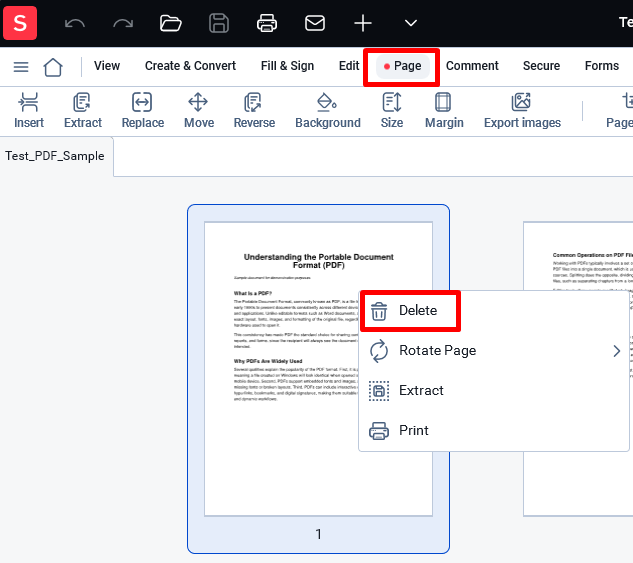The height and width of the screenshot is (563, 633).
Task: Select the Edit tab
Action: [x=349, y=66]
